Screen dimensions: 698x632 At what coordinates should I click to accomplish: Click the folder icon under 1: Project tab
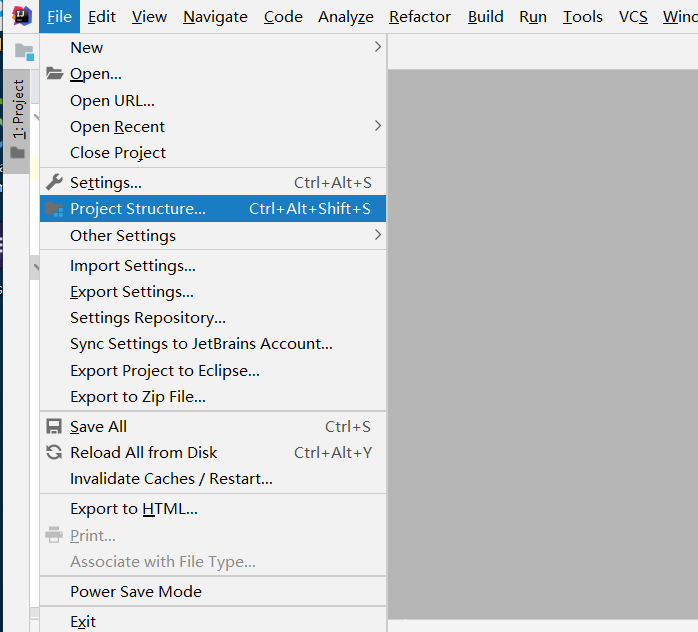click(18, 153)
